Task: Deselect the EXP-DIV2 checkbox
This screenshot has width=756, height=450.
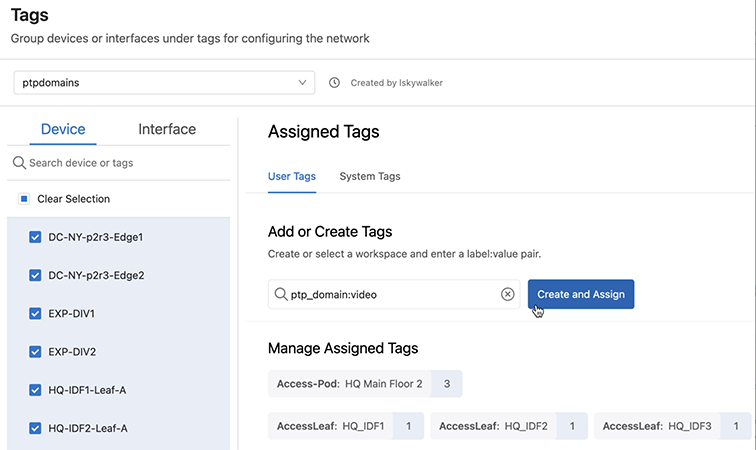Action: (35, 352)
